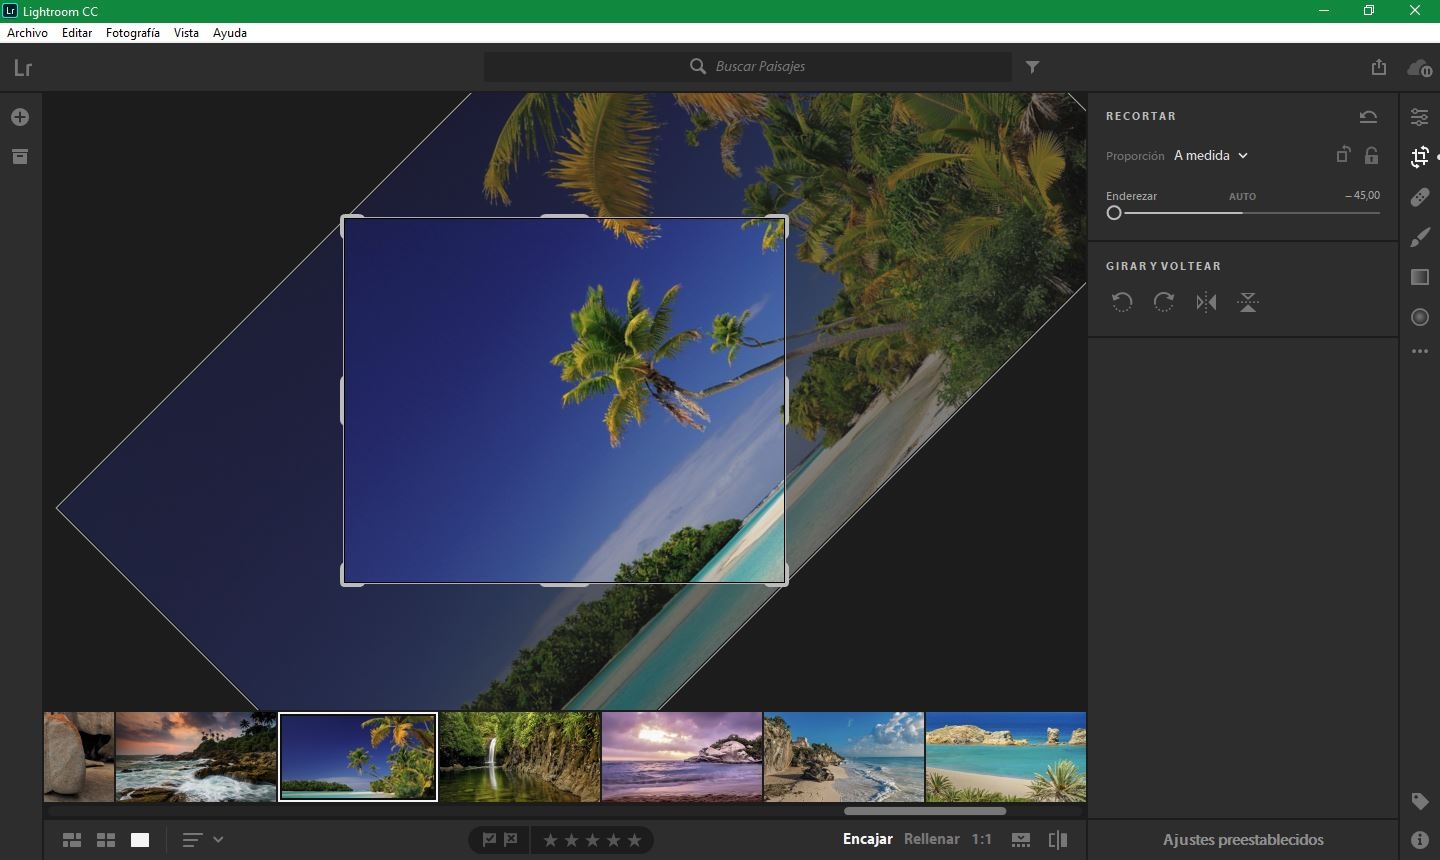
Task: Click the Enderezar slider handle
Action: (x=1114, y=213)
